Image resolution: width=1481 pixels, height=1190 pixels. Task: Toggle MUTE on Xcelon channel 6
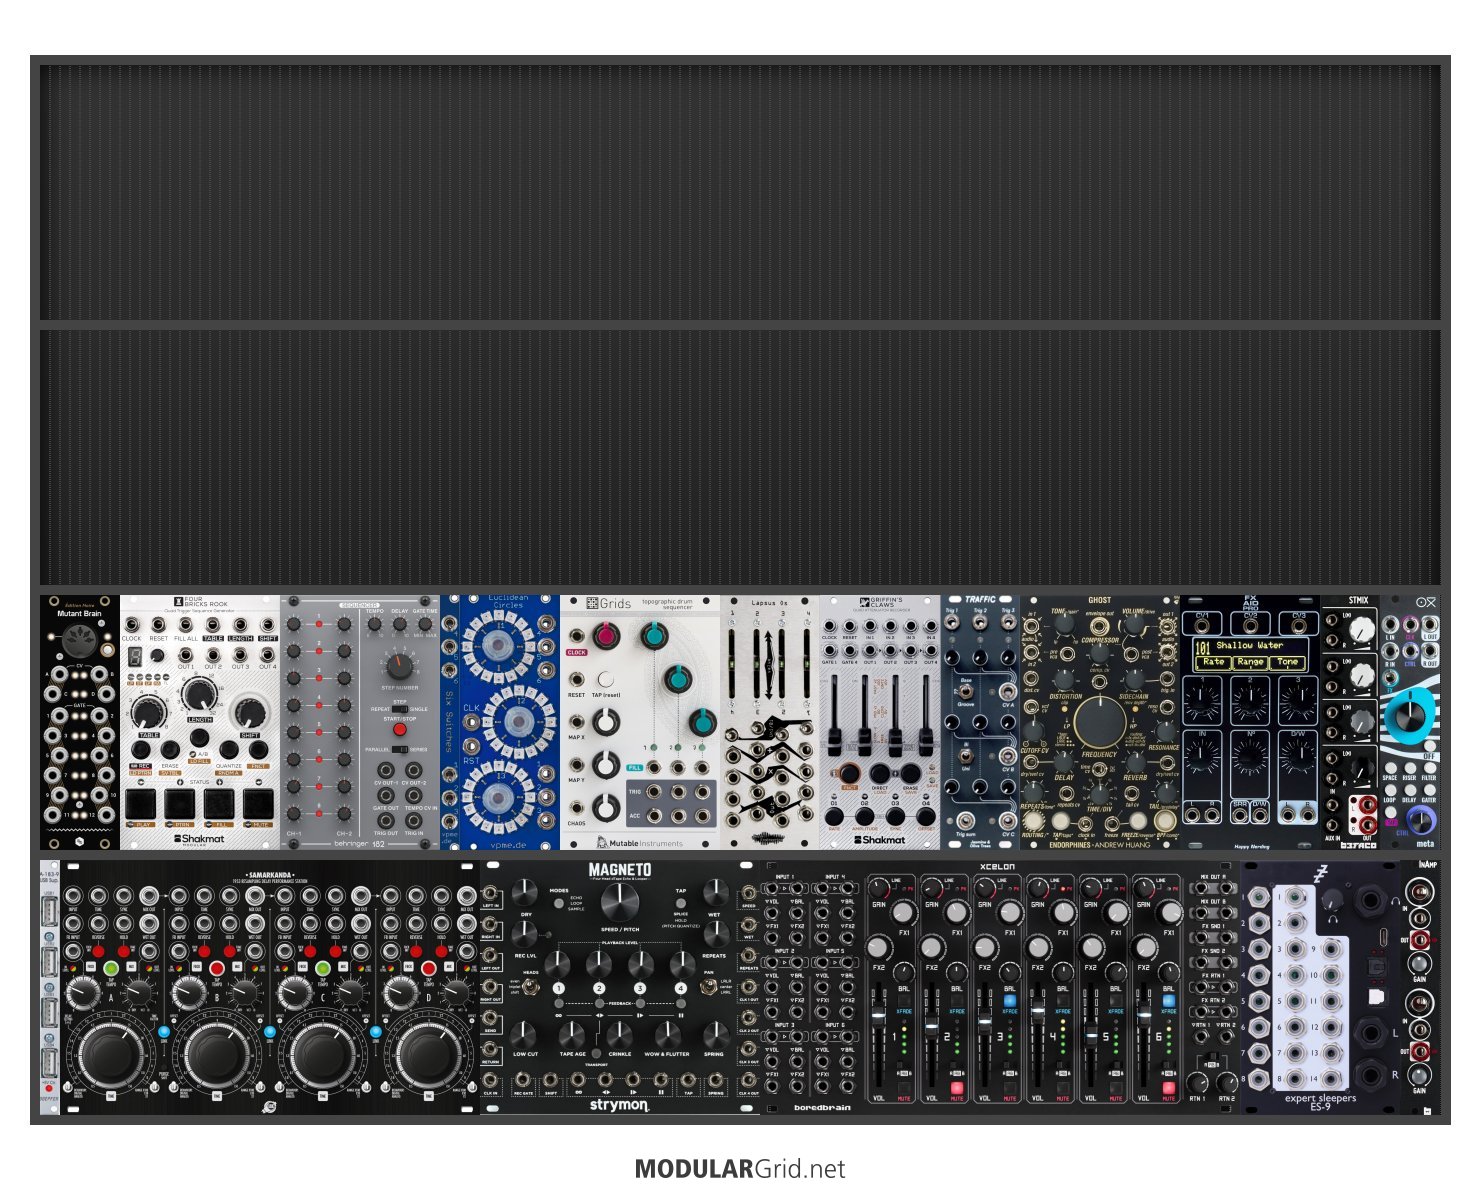(1169, 1087)
